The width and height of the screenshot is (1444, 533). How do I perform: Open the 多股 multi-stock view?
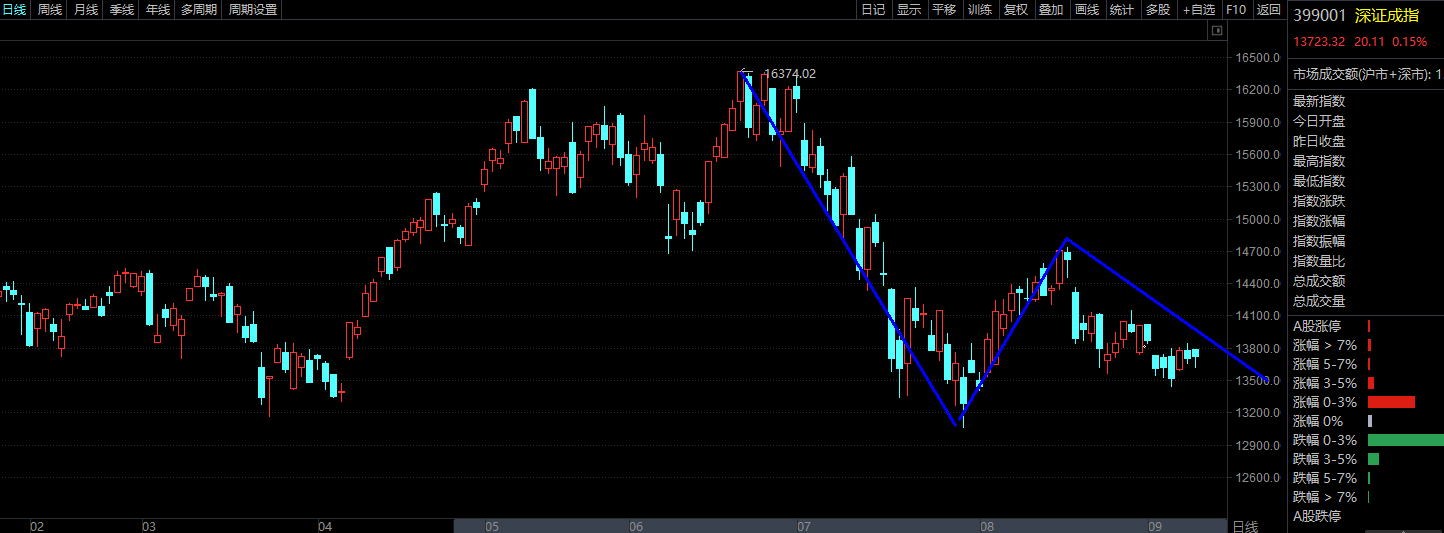(x=1157, y=9)
